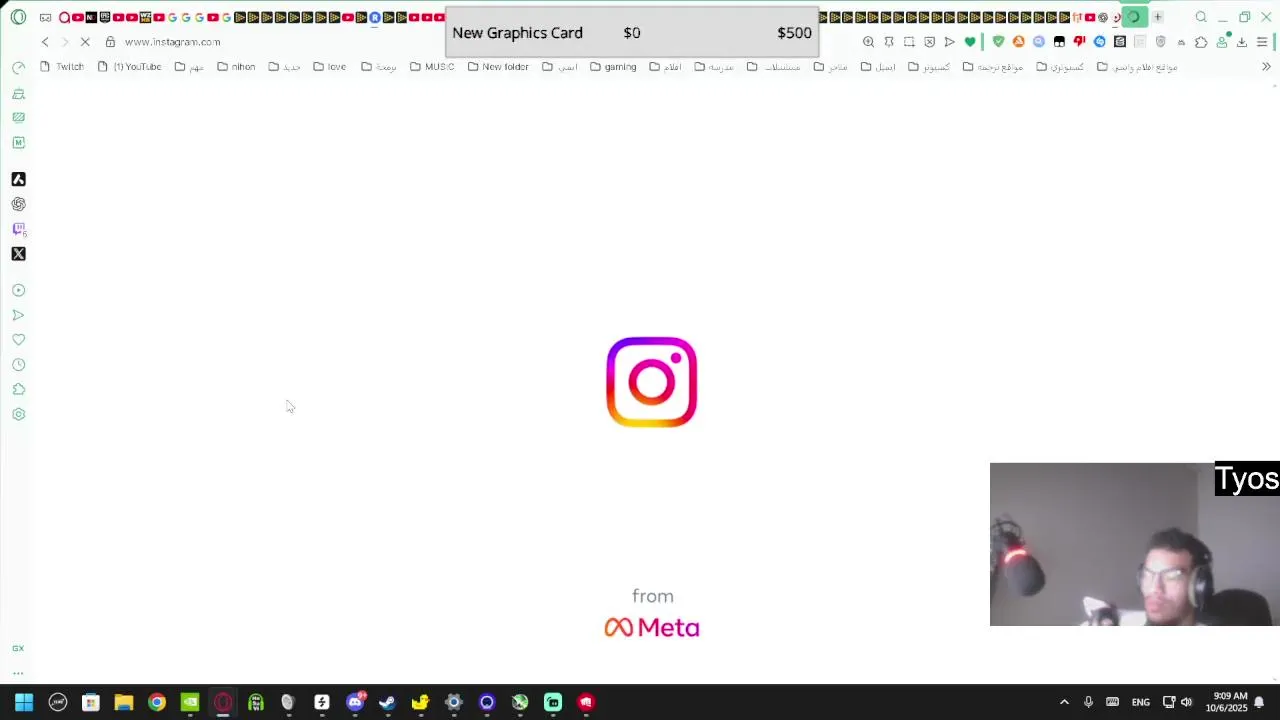Expand the gaming bookmarks folder
The width and height of the screenshot is (1280, 720).
coord(613,67)
